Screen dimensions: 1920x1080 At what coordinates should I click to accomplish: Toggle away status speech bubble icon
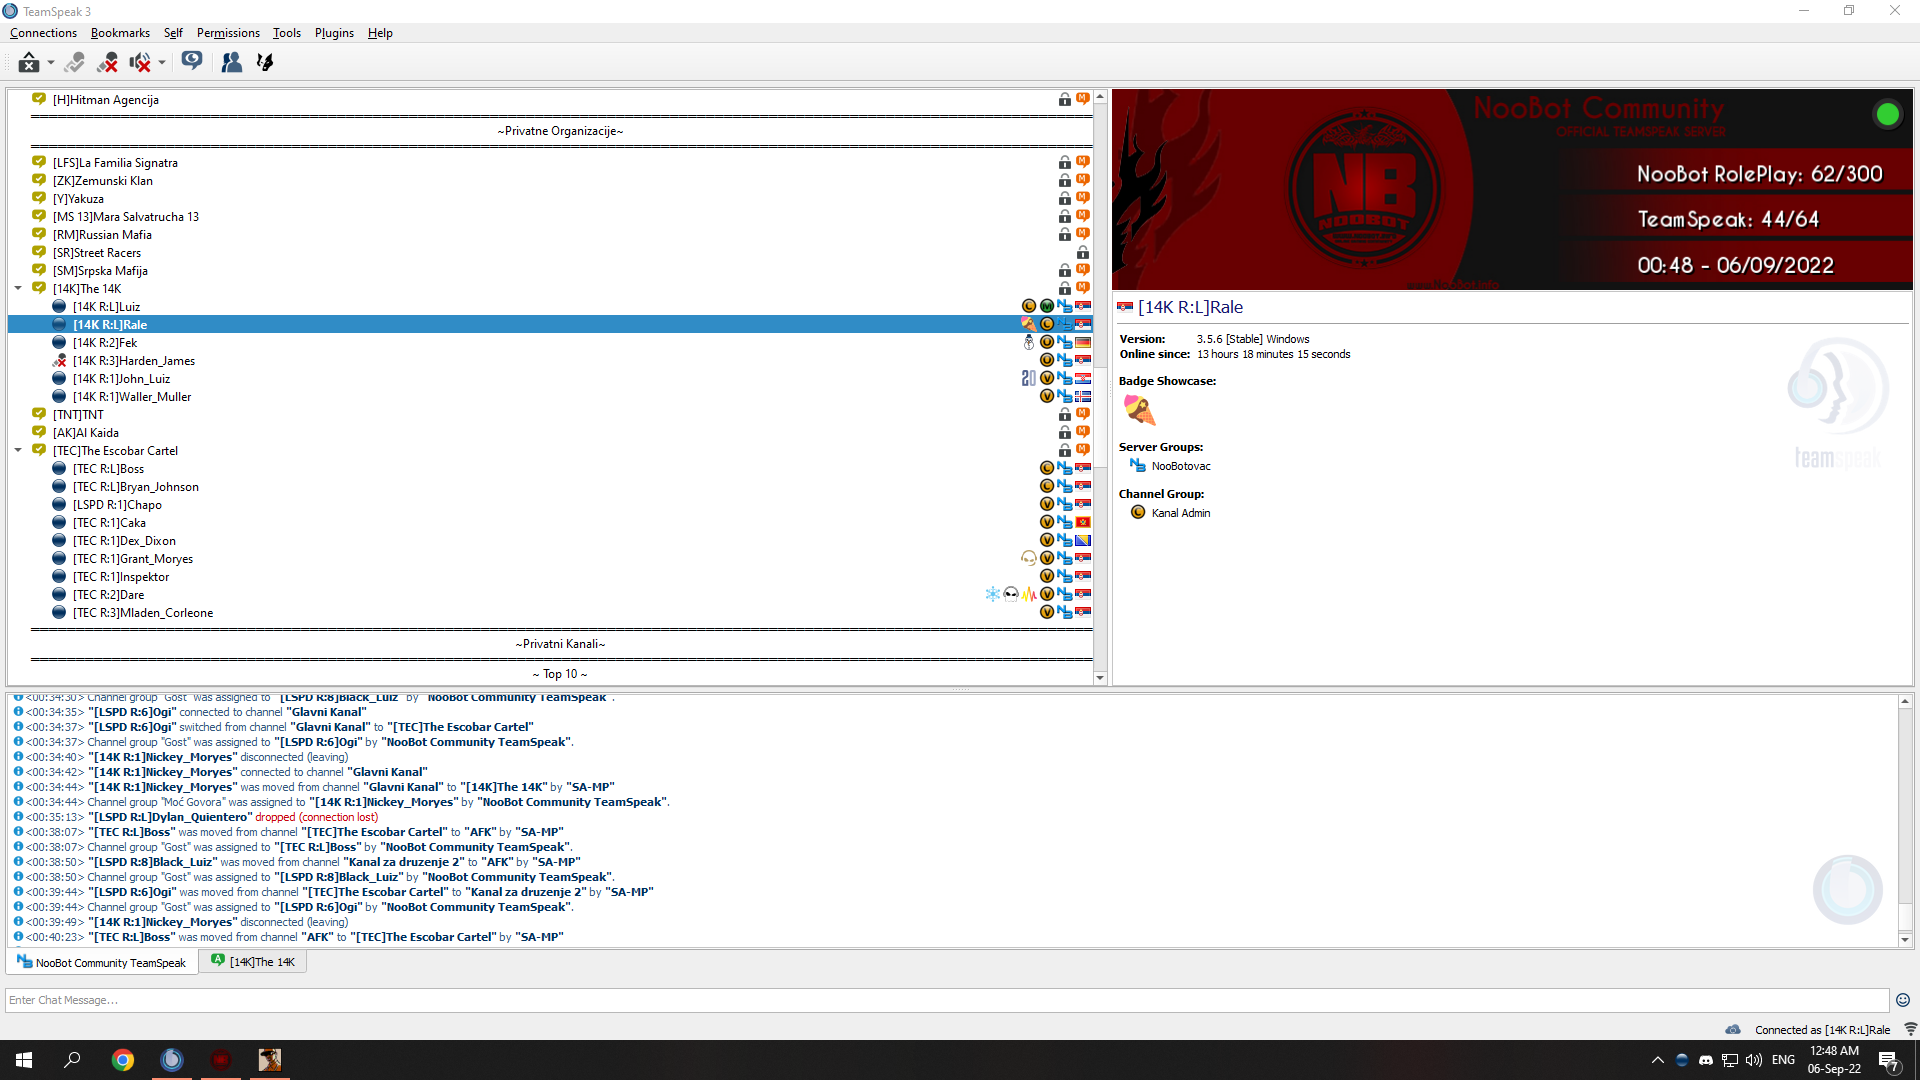click(192, 62)
